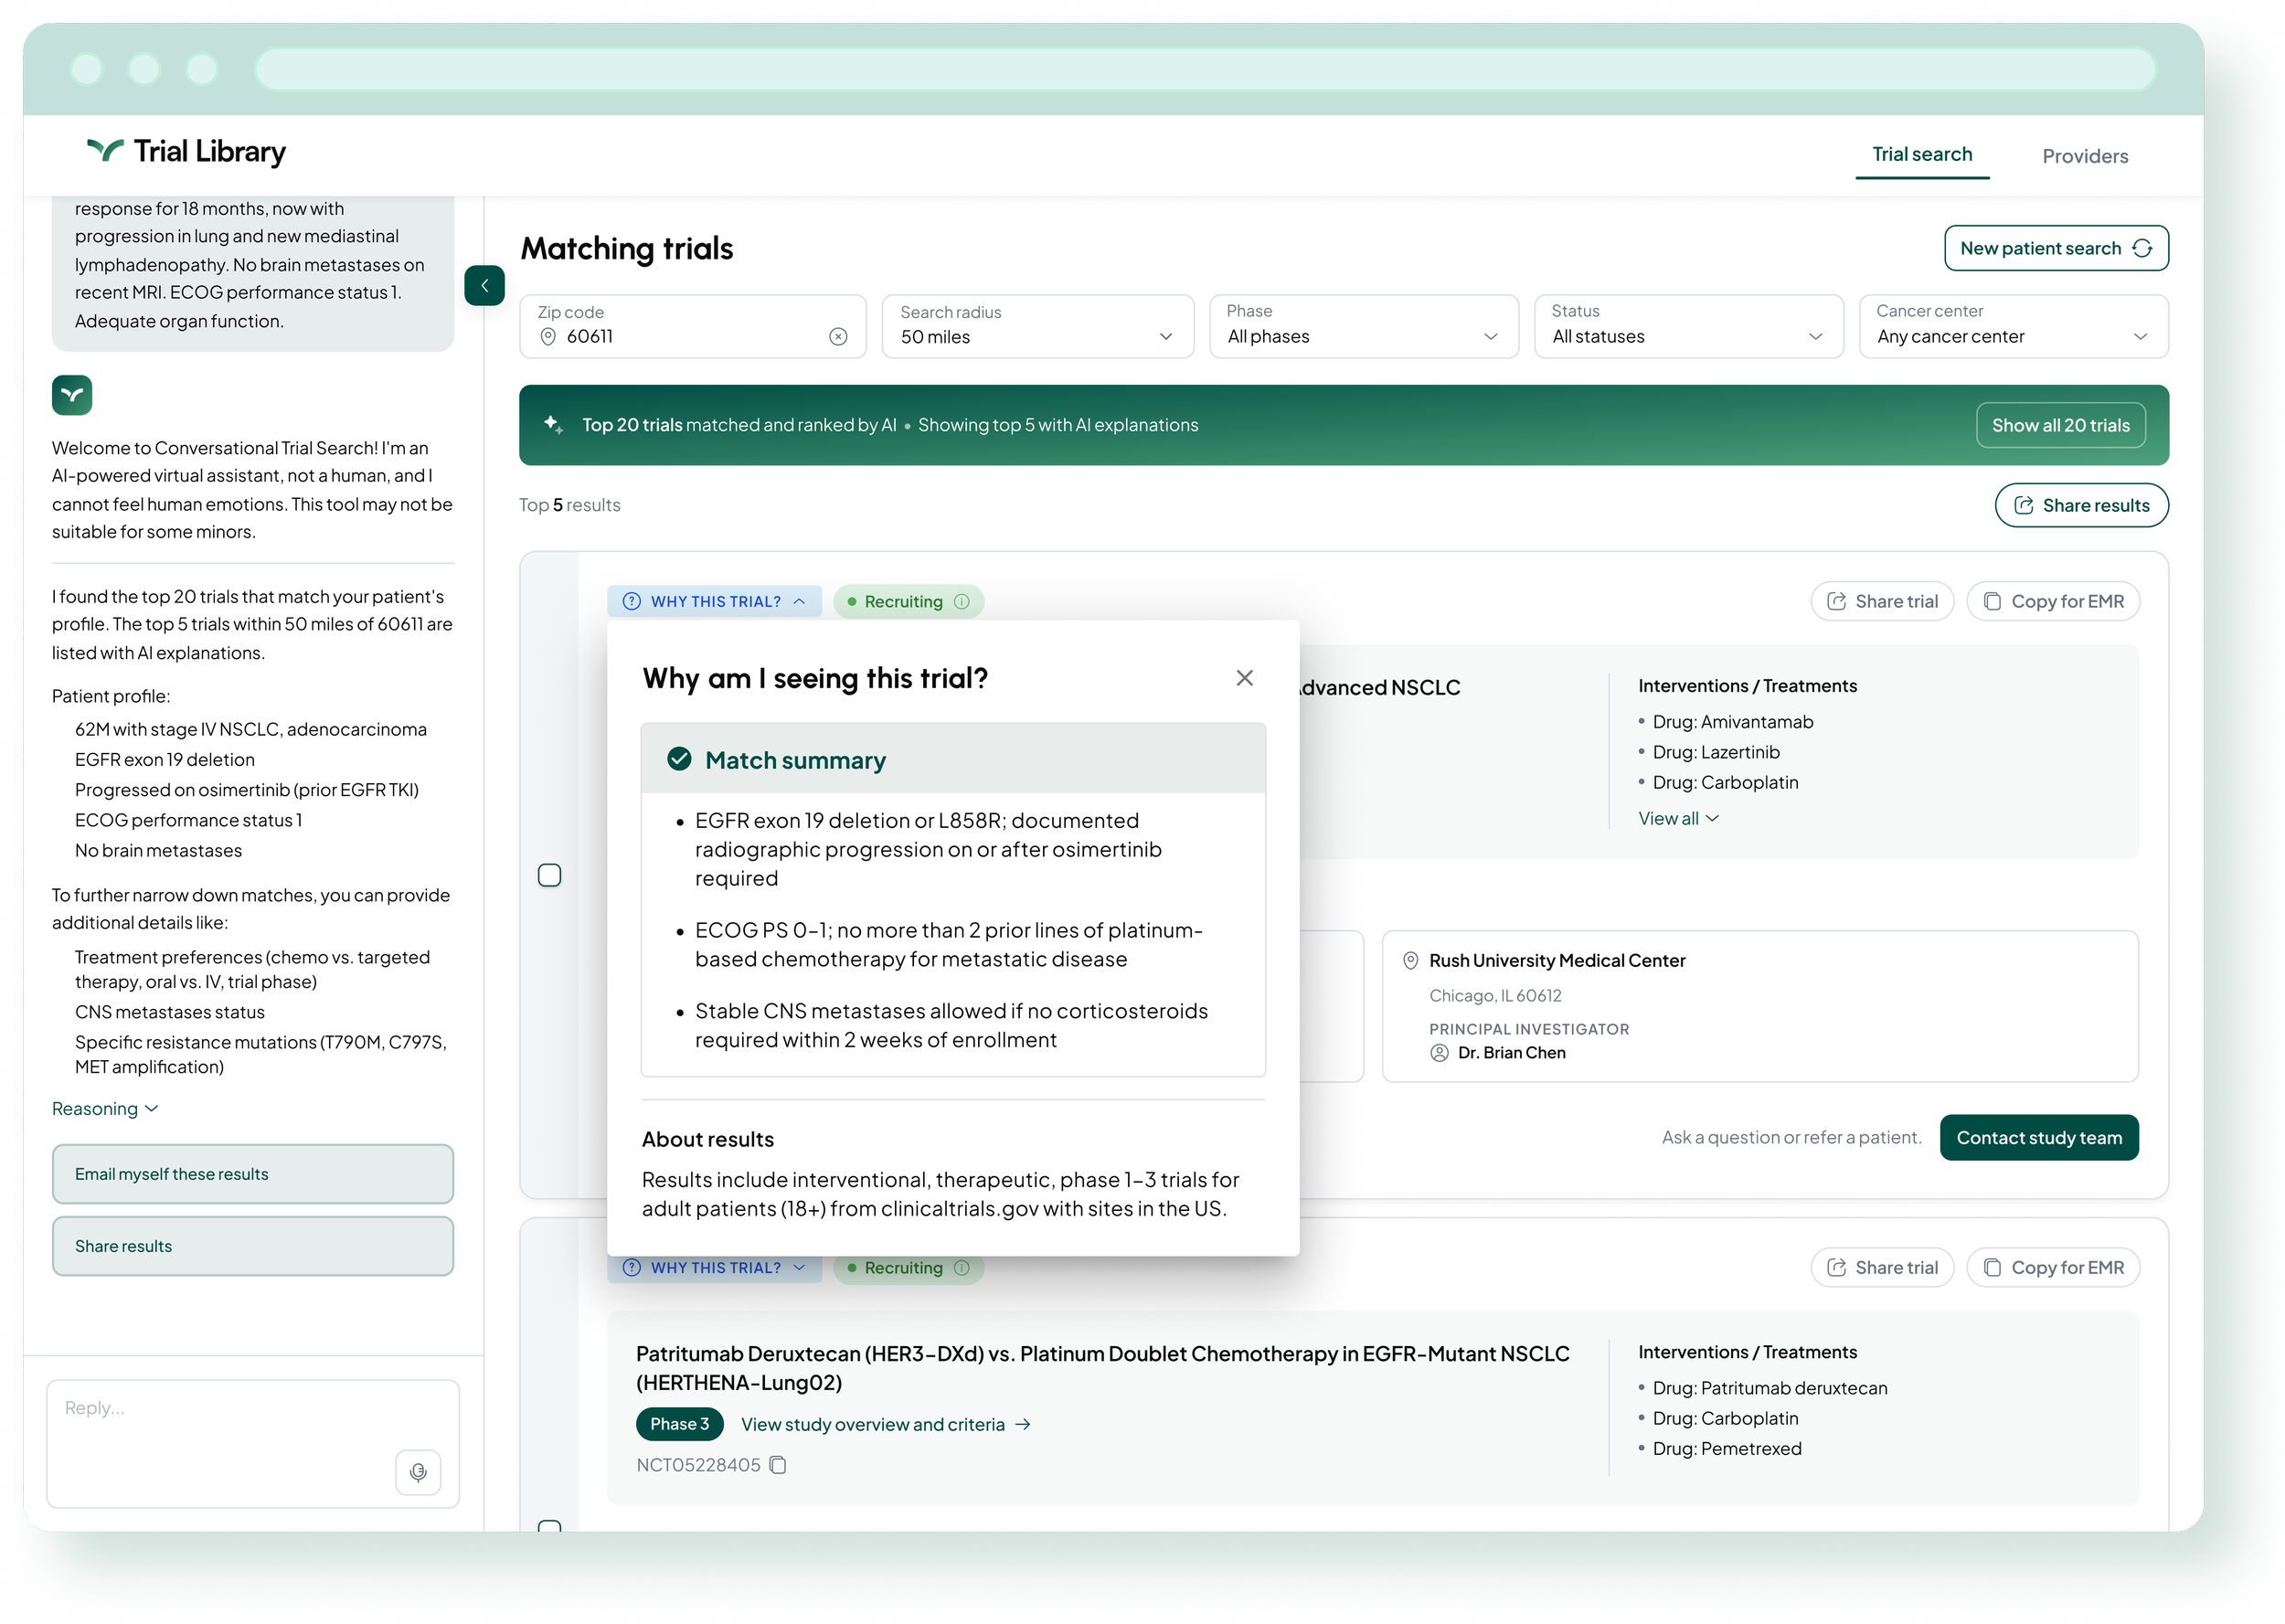This screenshot has height=1624, width=2285.
Task: Click Drug: Pemetrexed in interventions
Action: [x=1726, y=1448]
